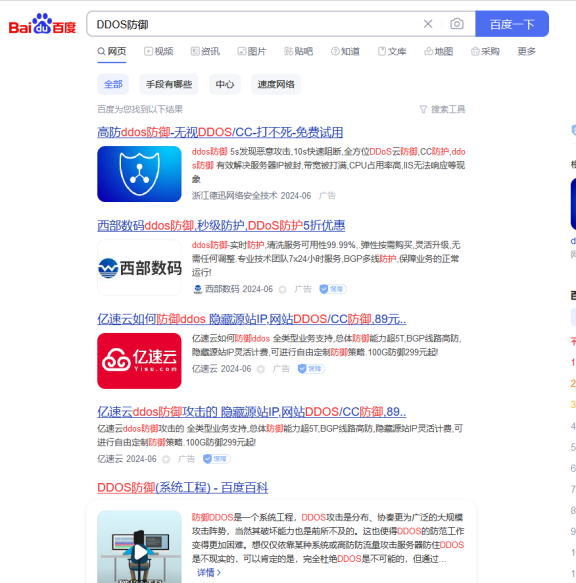Click the blue shield thumbnail image
Image resolution: width=576 pixels, height=583 pixels.
click(139, 174)
